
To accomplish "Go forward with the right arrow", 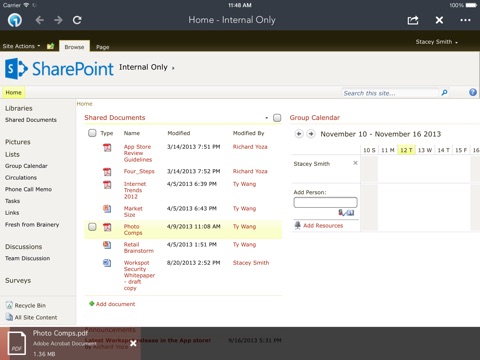I will [x=58, y=20].
